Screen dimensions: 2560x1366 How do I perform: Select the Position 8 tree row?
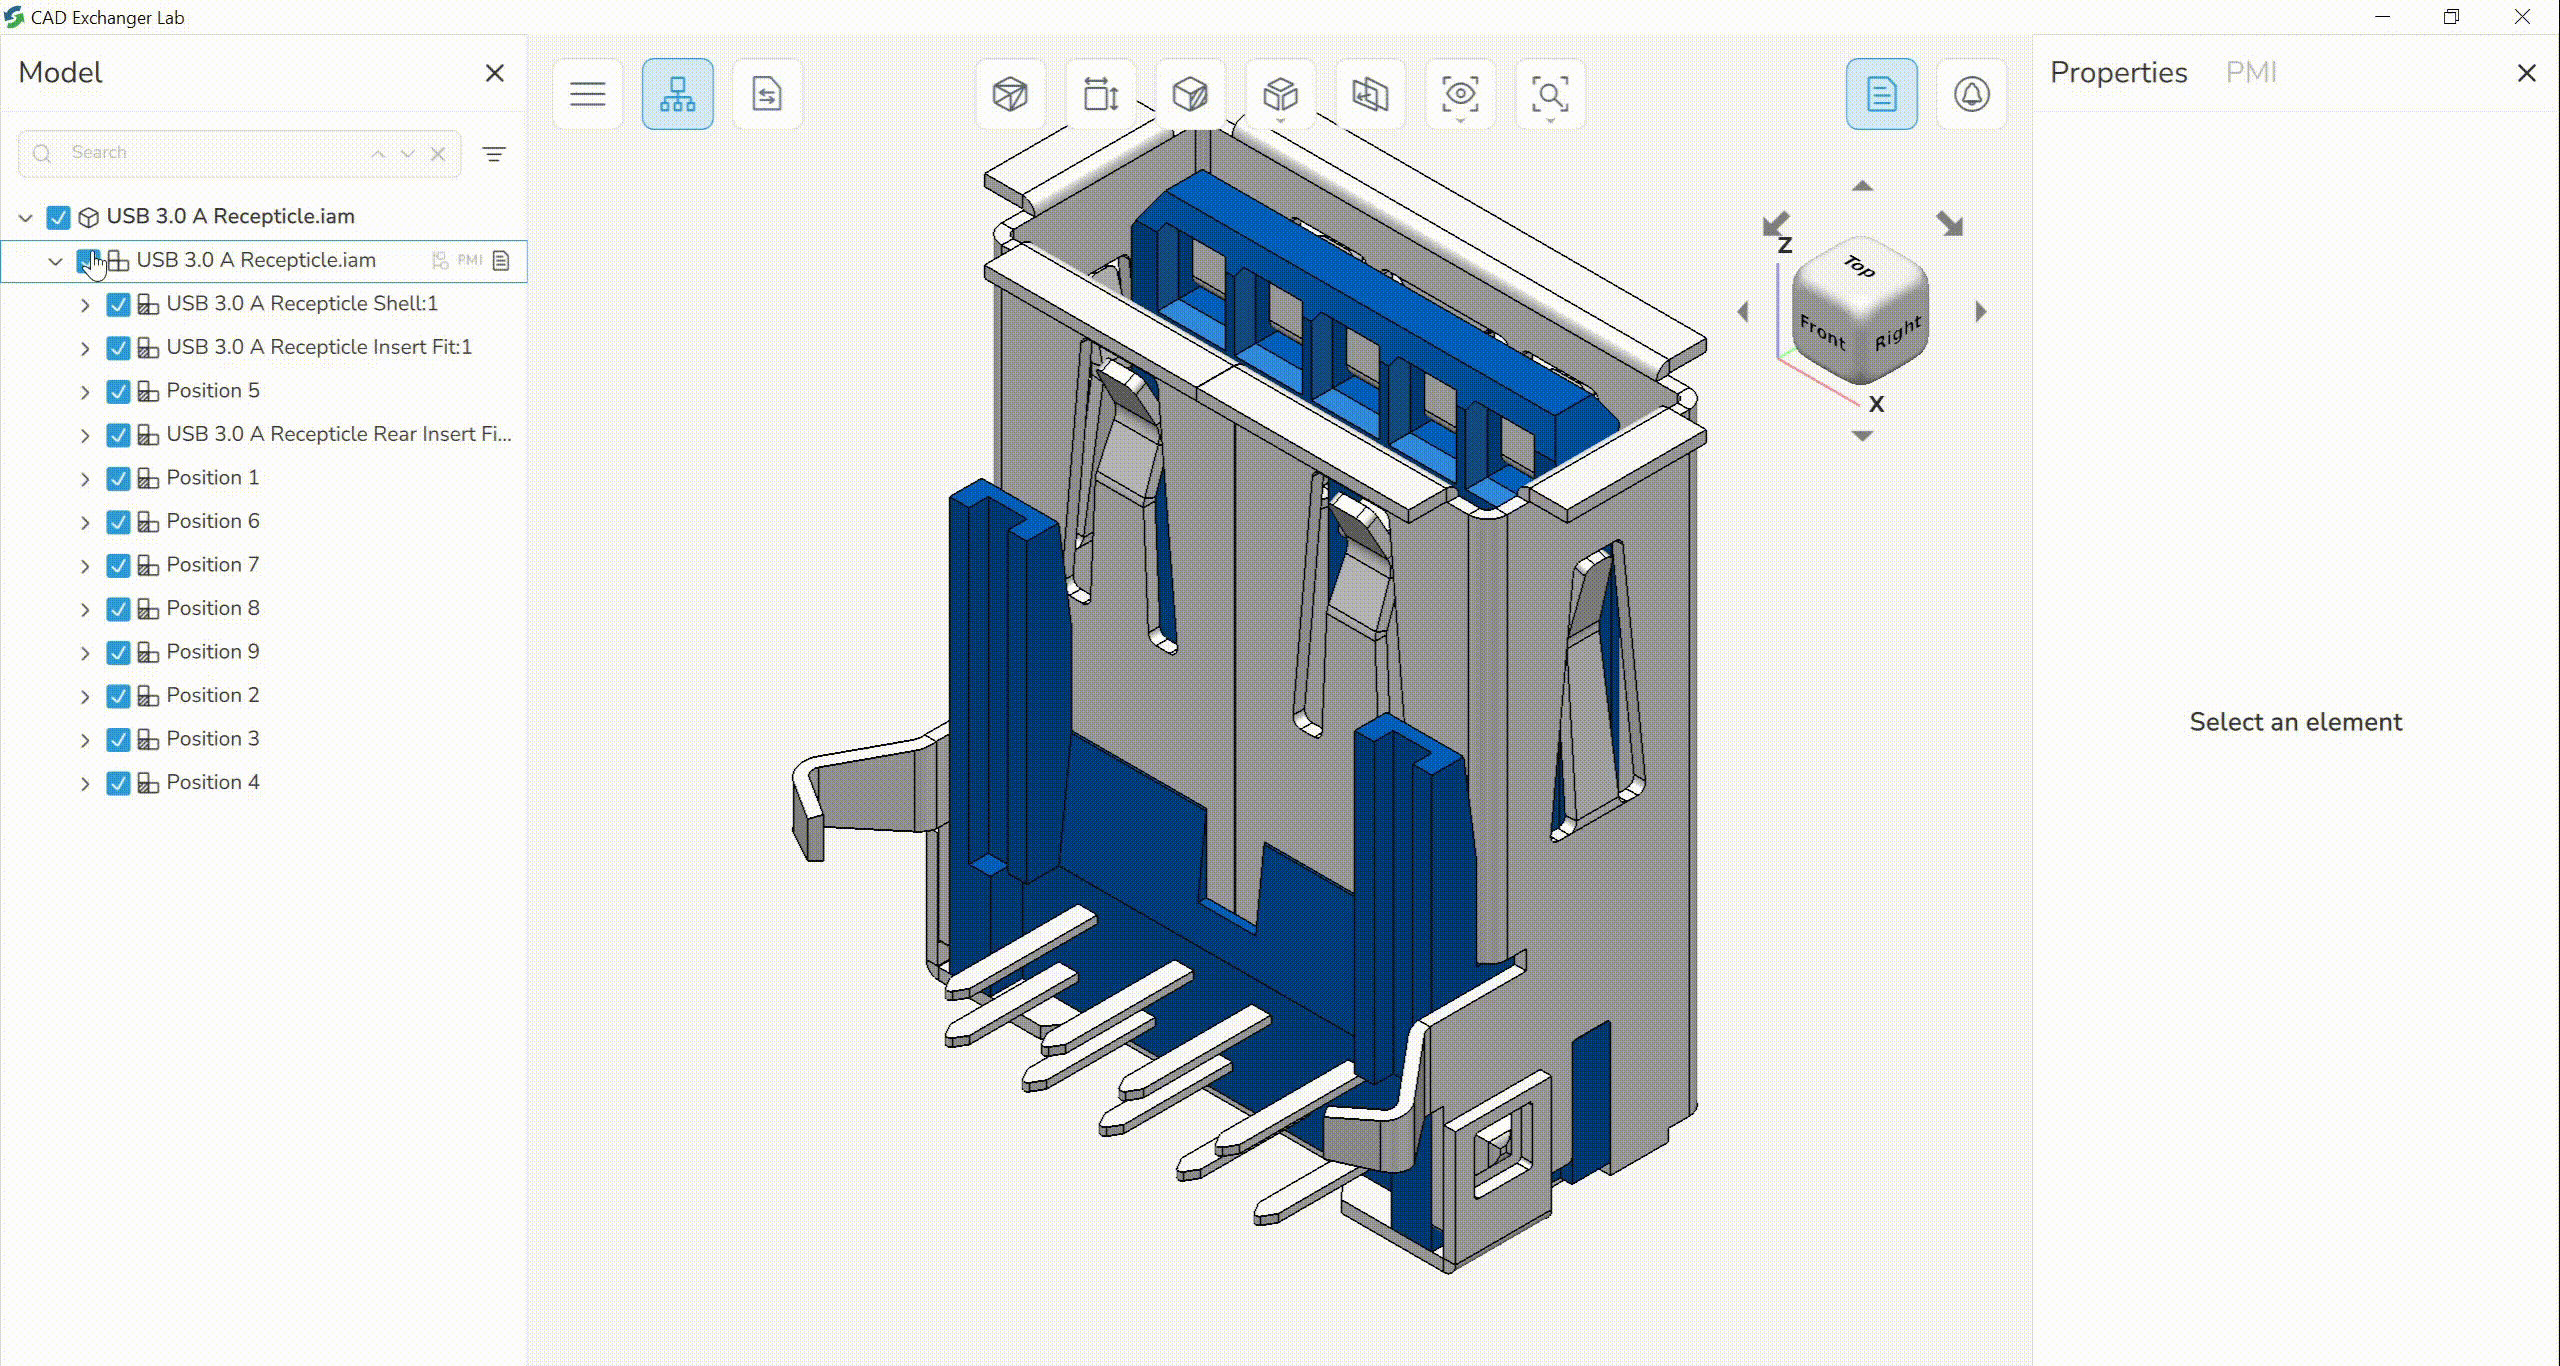coord(264,608)
